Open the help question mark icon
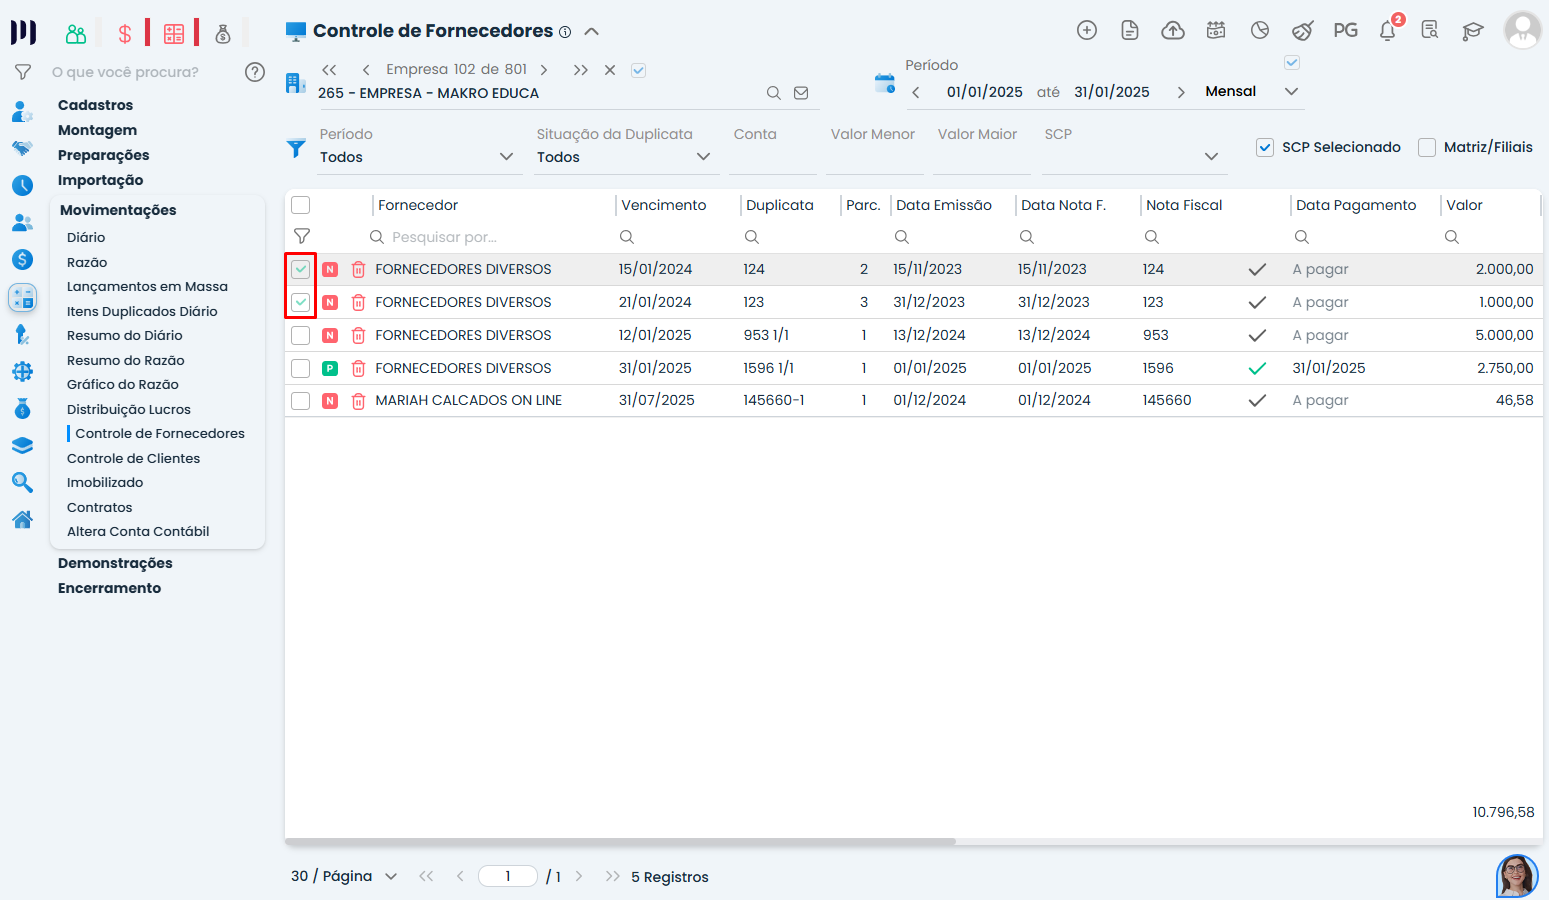Screen dimensions: 1549x900 point(255,72)
